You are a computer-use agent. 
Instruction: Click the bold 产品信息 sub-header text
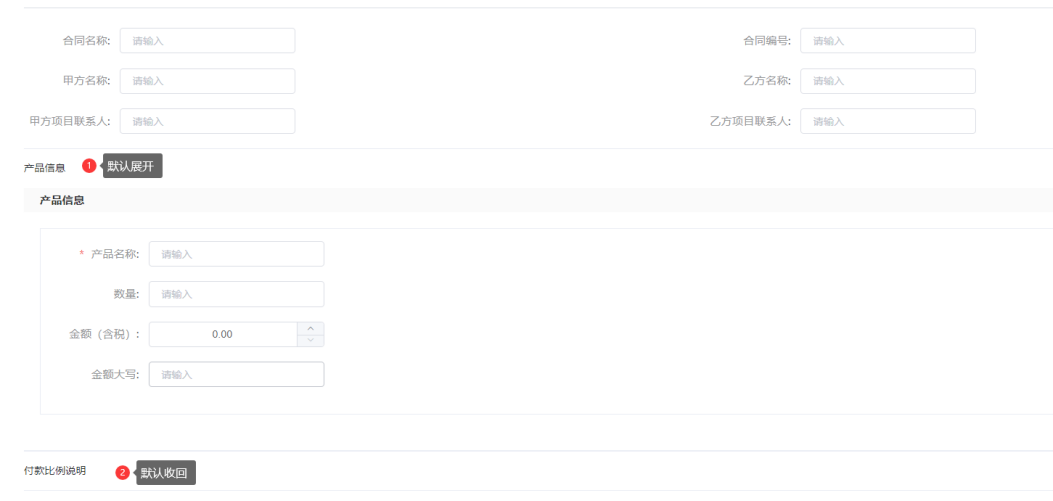(62, 200)
